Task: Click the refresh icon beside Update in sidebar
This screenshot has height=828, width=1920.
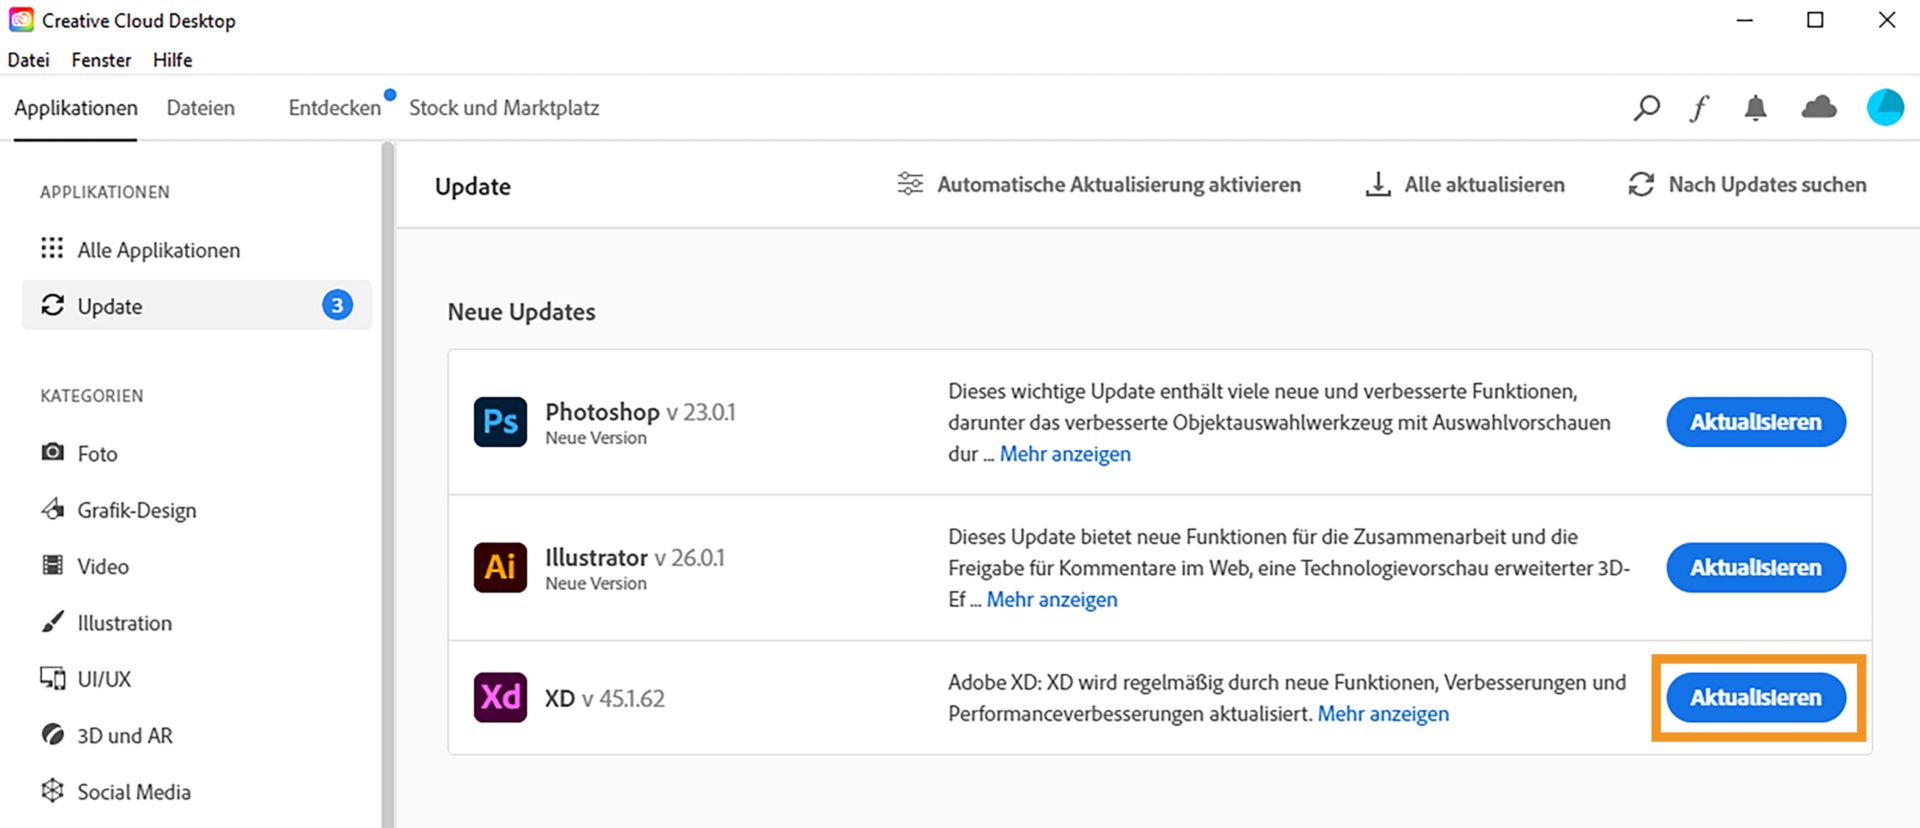Action: [52, 305]
